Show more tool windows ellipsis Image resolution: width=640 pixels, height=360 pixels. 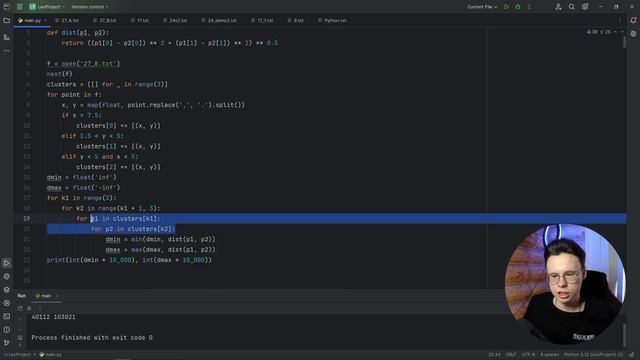coord(7,51)
